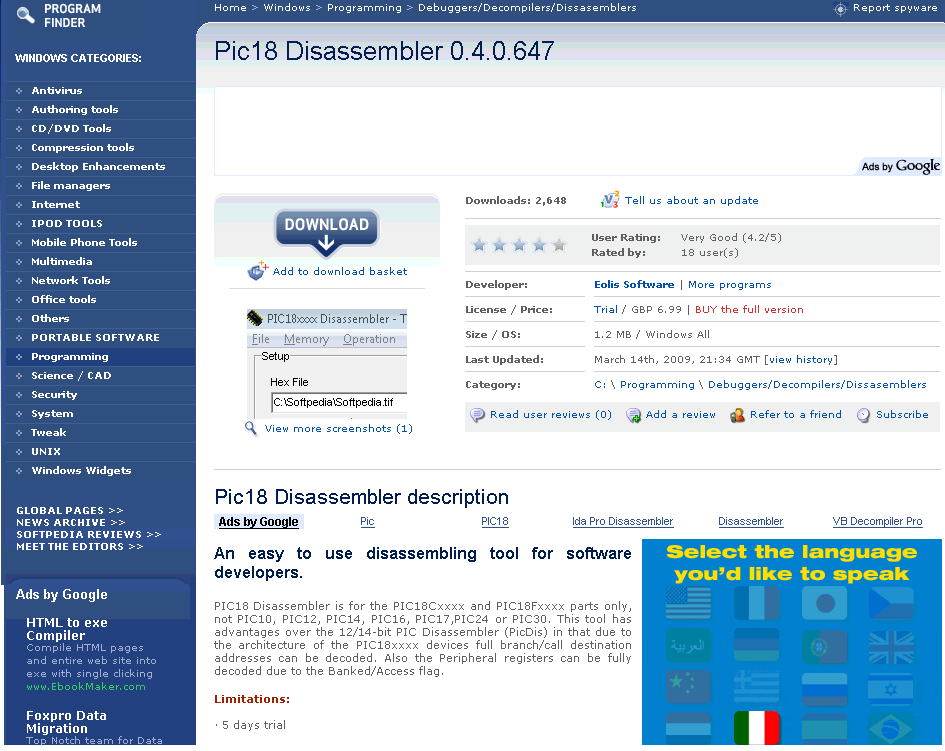The image size is (945, 751).
Task: Click the Japanese flag in language ad
Action: [824, 602]
